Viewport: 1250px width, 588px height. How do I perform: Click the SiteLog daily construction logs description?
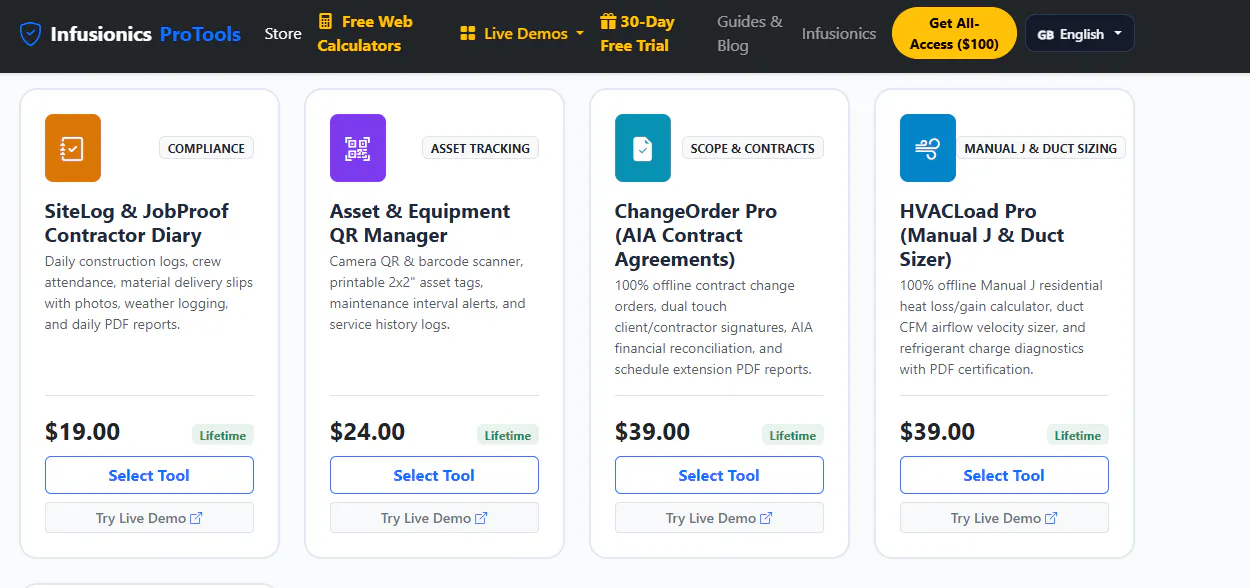(x=149, y=293)
